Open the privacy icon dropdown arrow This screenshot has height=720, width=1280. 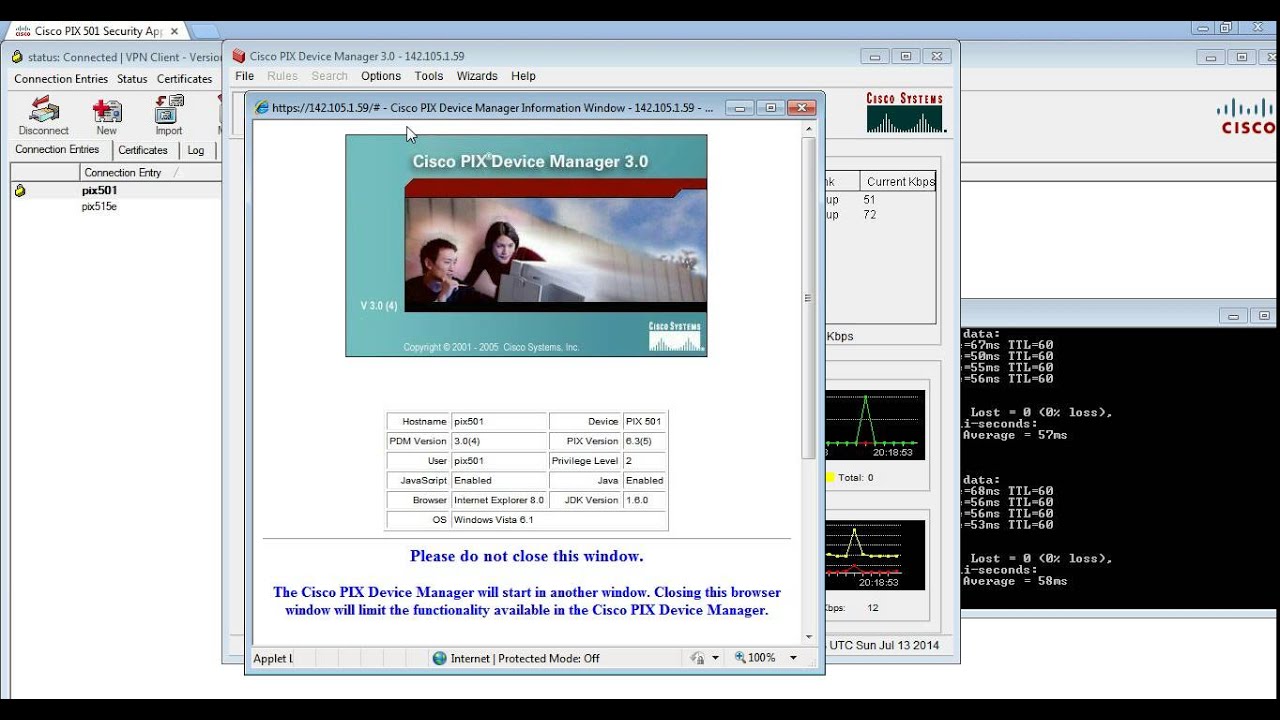715,658
